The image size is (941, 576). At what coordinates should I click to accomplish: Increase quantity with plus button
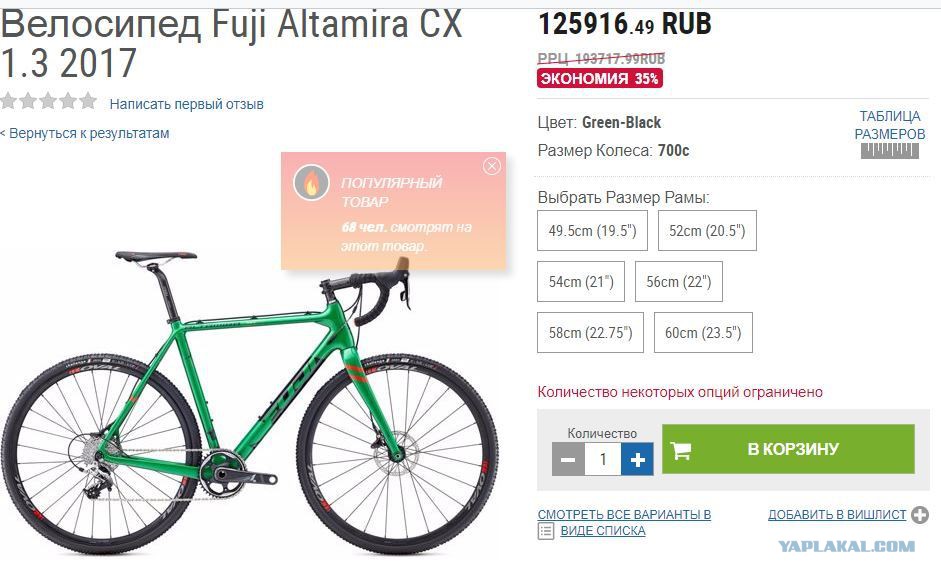pyautogui.click(x=637, y=460)
